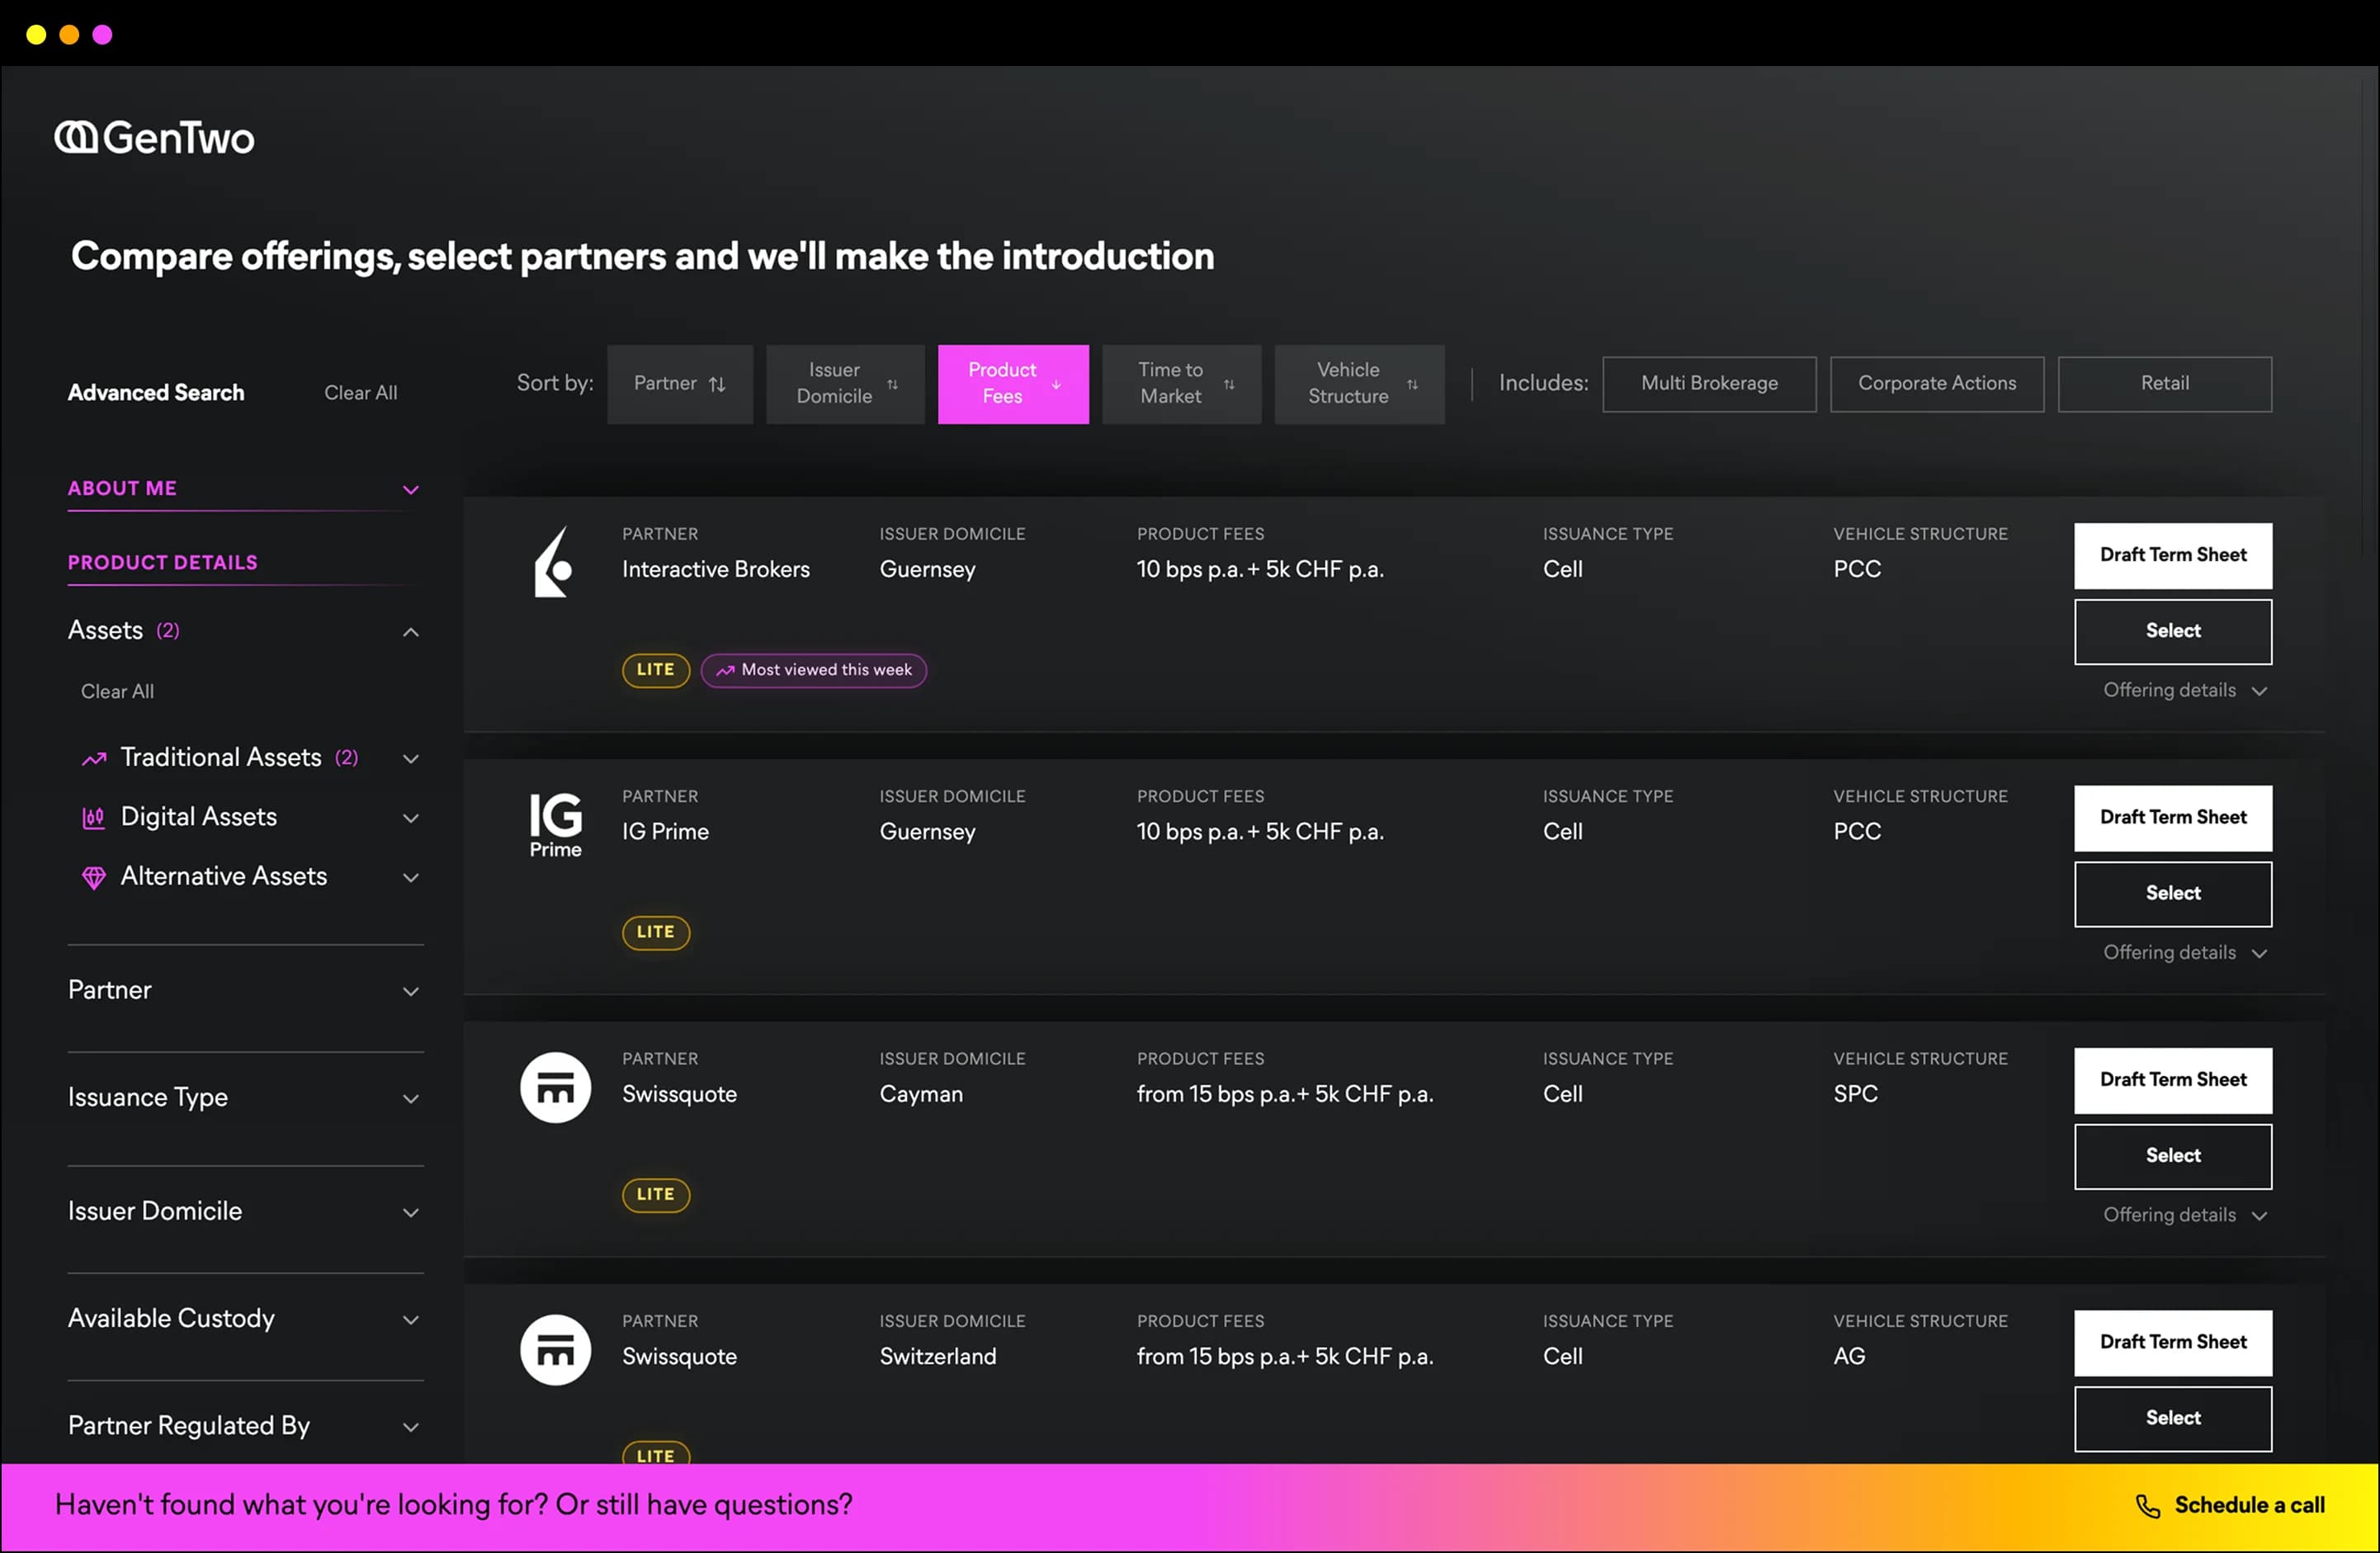
Task: Sort results by Time to Market
Action: click(x=1181, y=384)
